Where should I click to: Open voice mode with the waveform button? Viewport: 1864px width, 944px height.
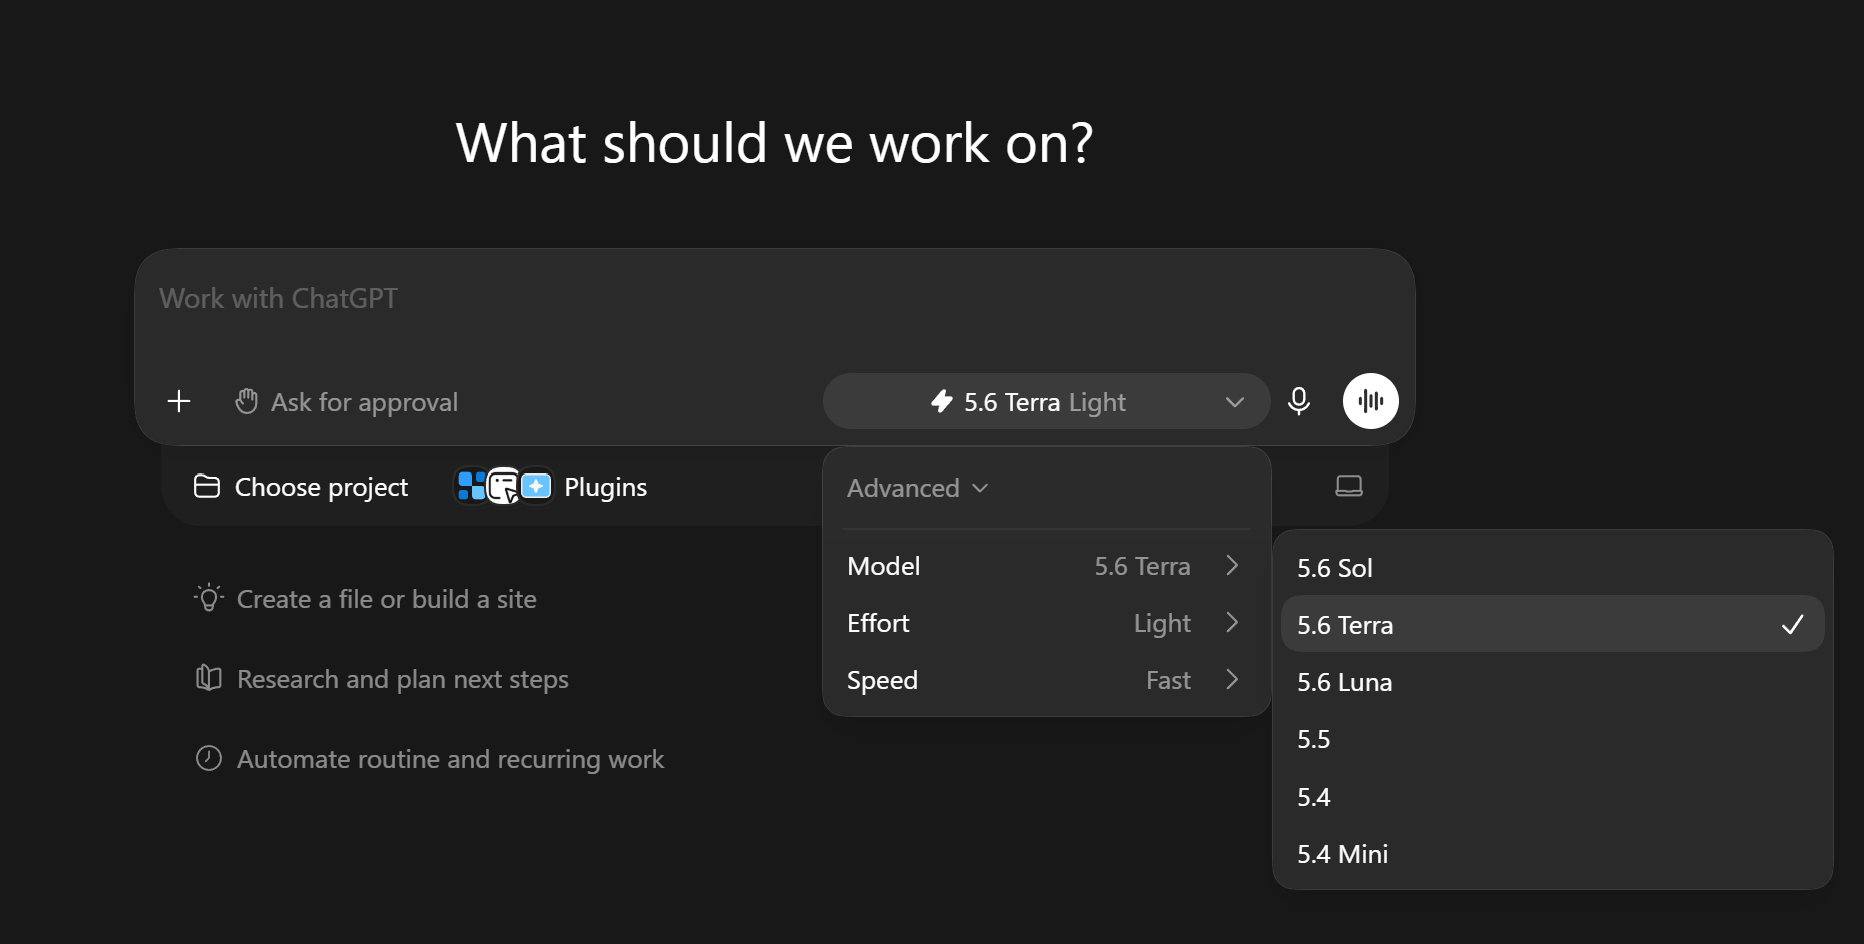tap(1370, 401)
